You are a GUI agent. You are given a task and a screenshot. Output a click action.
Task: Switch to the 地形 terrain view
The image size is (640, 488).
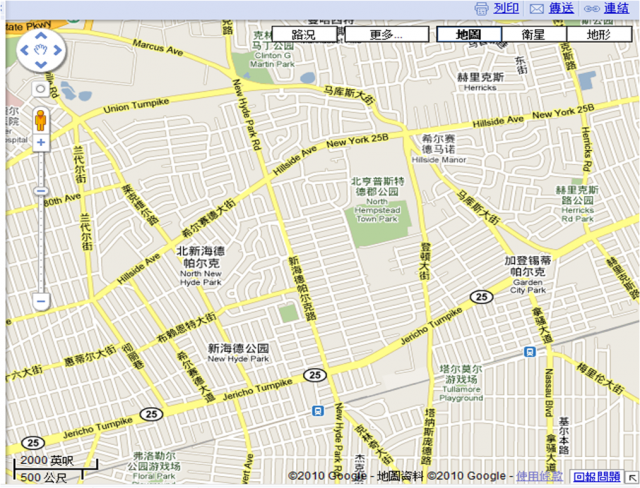click(x=599, y=34)
